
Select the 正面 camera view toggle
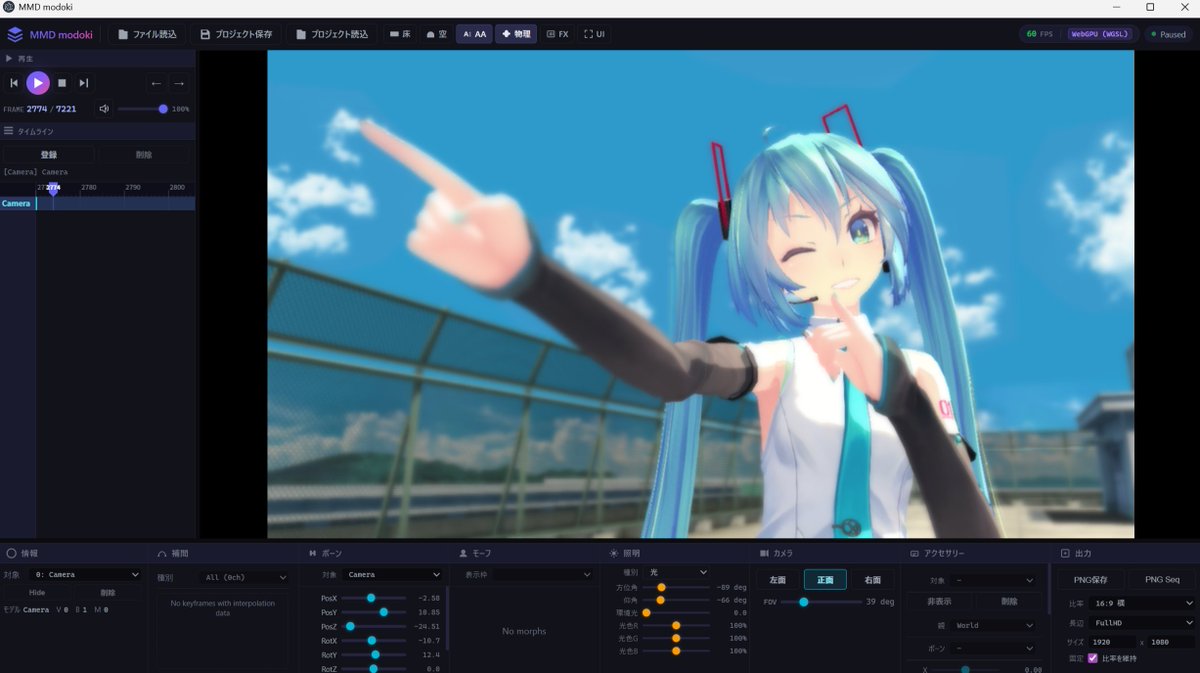[x=824, y=579]
